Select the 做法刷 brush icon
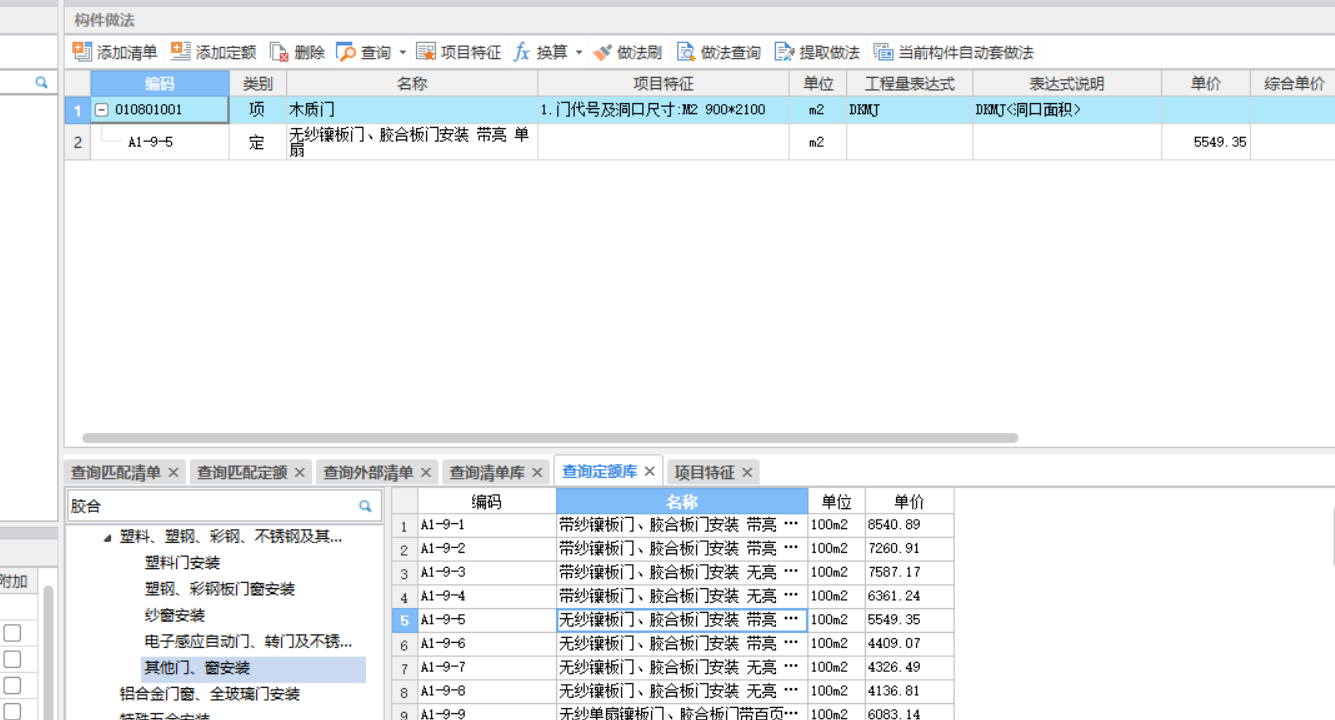The height and width of the screenshot is (720, 1335). click(x=602, y=52)
